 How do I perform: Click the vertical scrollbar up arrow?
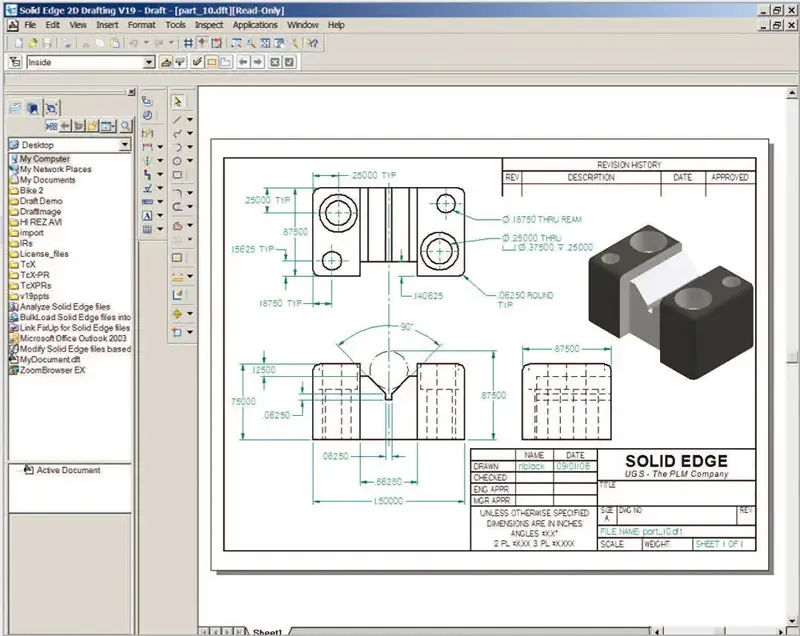pos(791,93)
